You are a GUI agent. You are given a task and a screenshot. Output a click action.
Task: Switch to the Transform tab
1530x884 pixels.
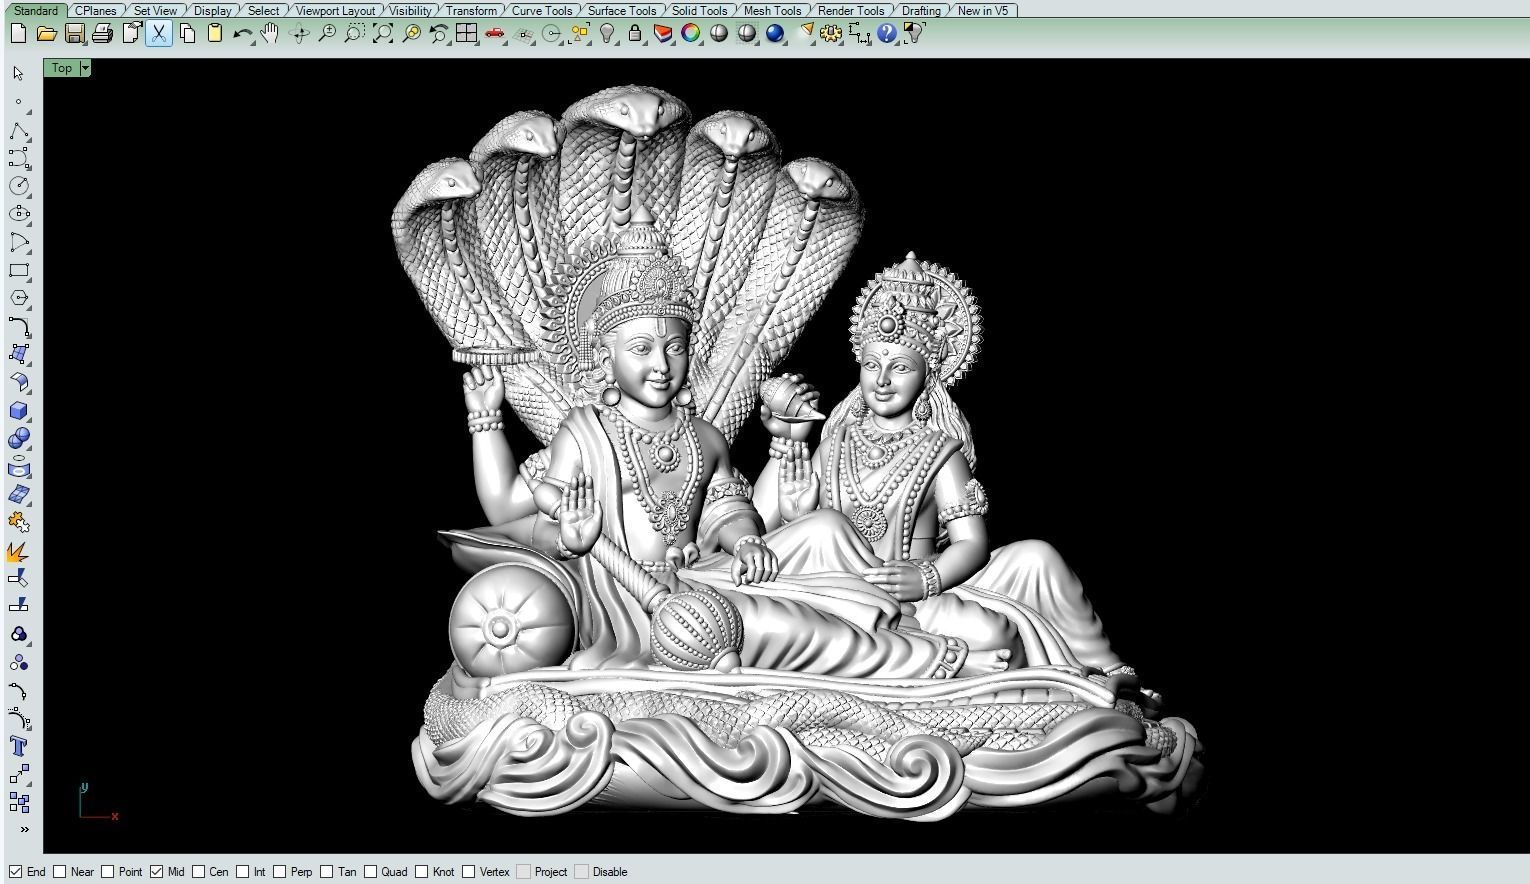(471, 11)
